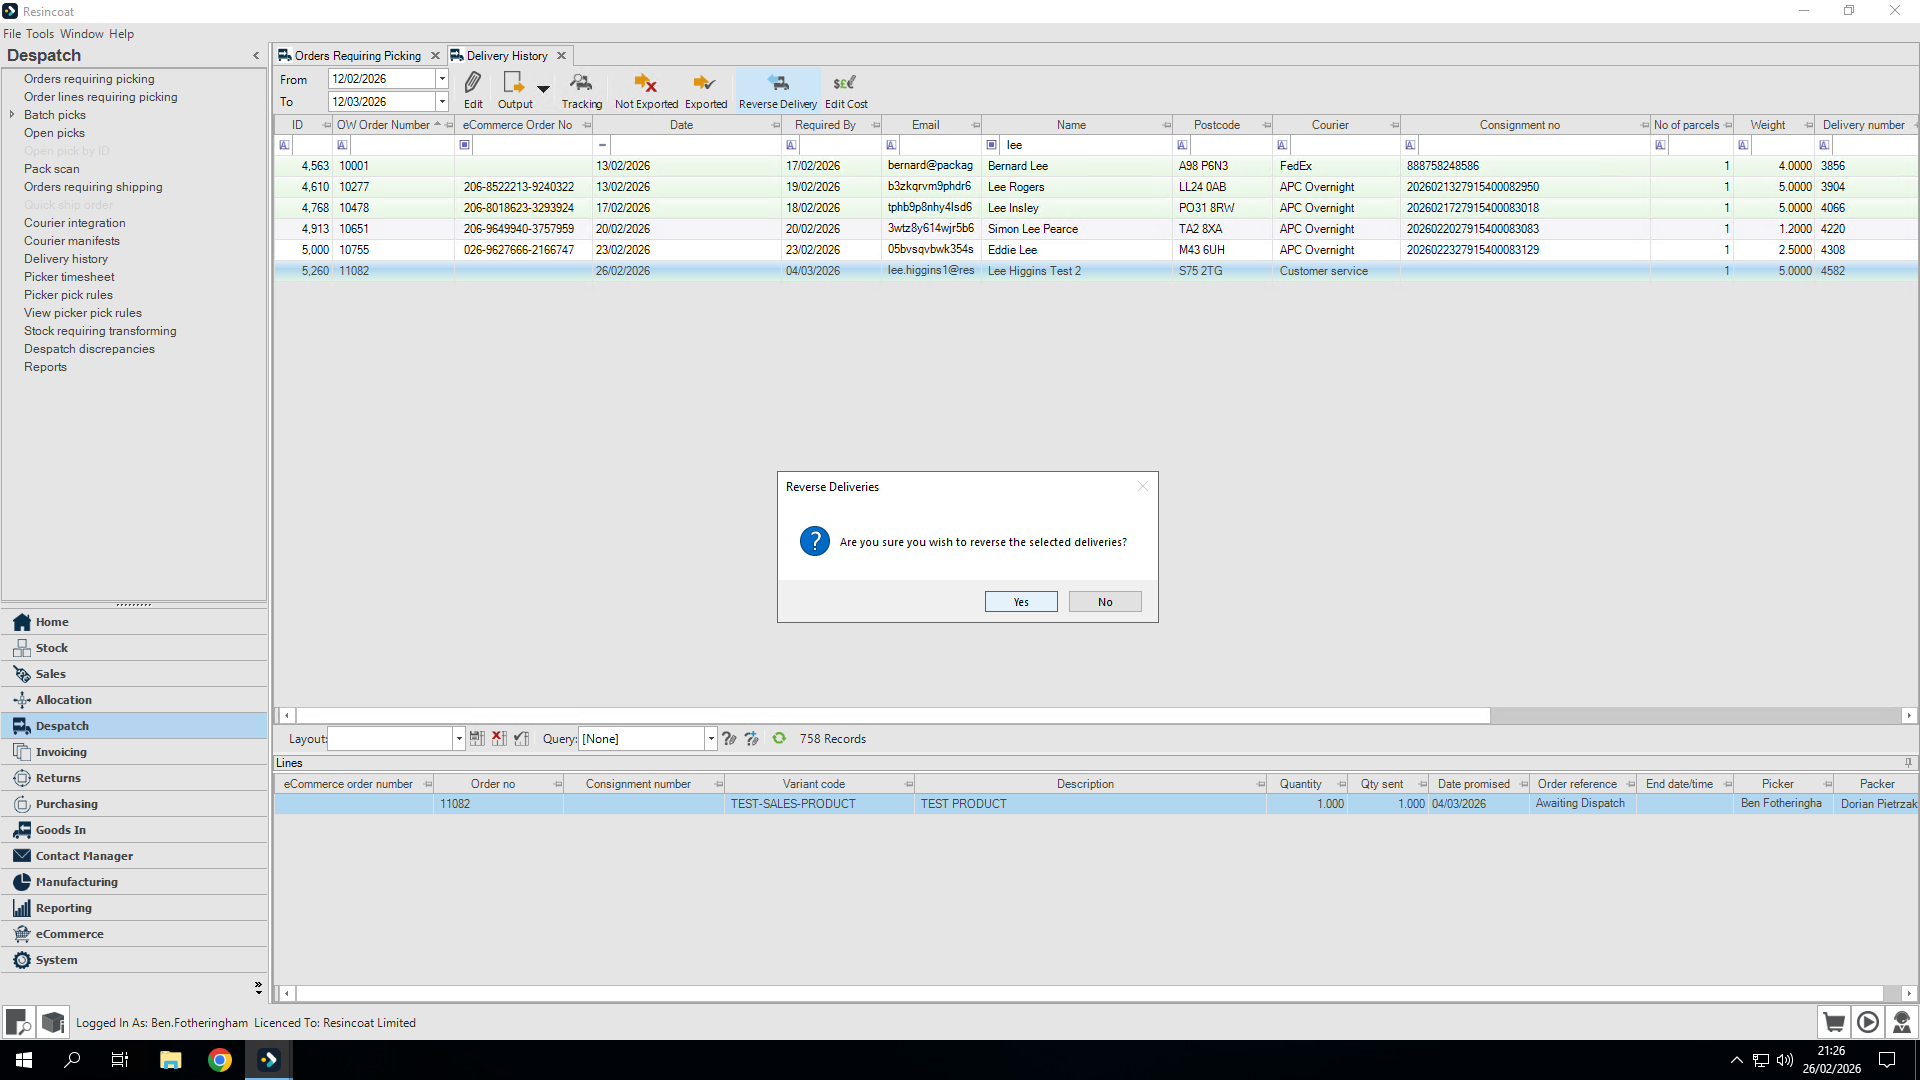Open Chrome from the taskbar
Image resolution: width=1920 pixels, height=1080 pixels.
(x=220, y=1060)
